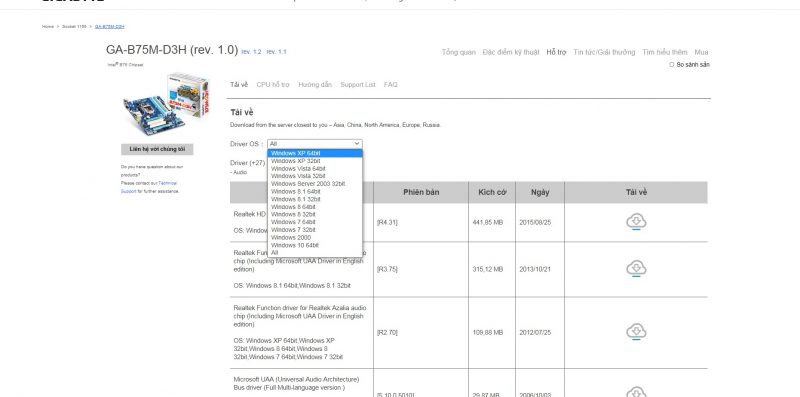
Task: Click the Tải về column header
Action: tap(636, 192)
